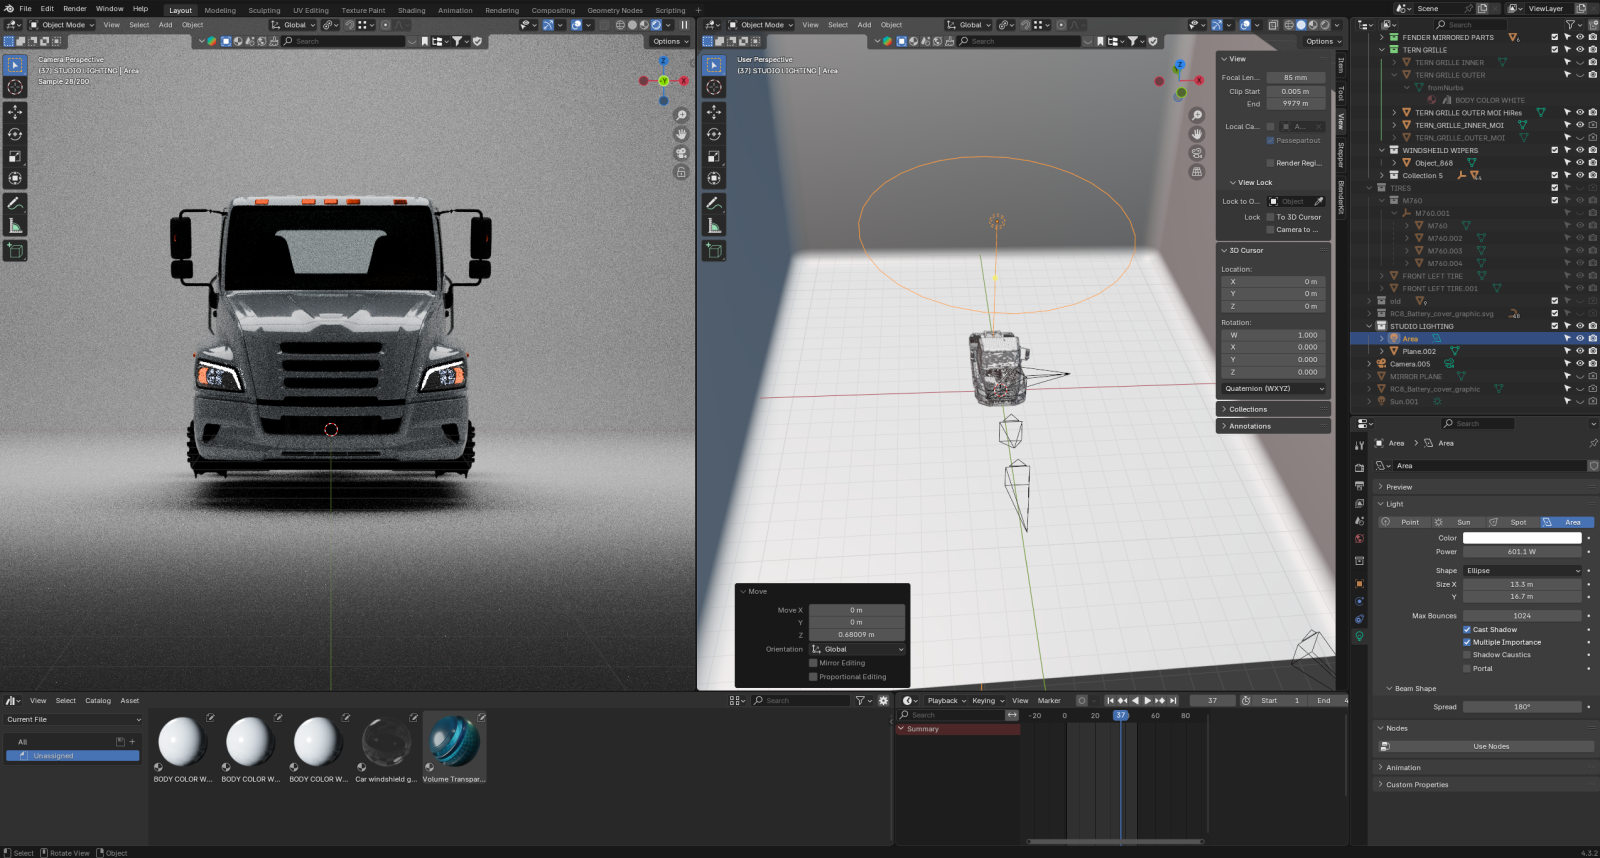
Task: Open the Object Mode dropdown in the left viewport
Action: (x=62, y=25)
